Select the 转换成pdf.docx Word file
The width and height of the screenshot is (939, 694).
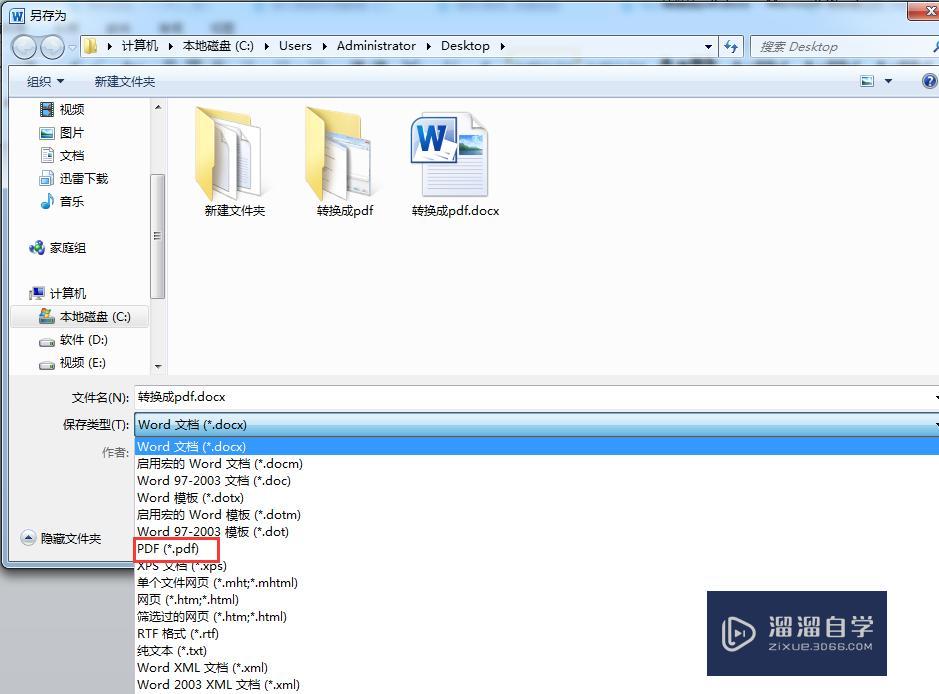(455, 164)
